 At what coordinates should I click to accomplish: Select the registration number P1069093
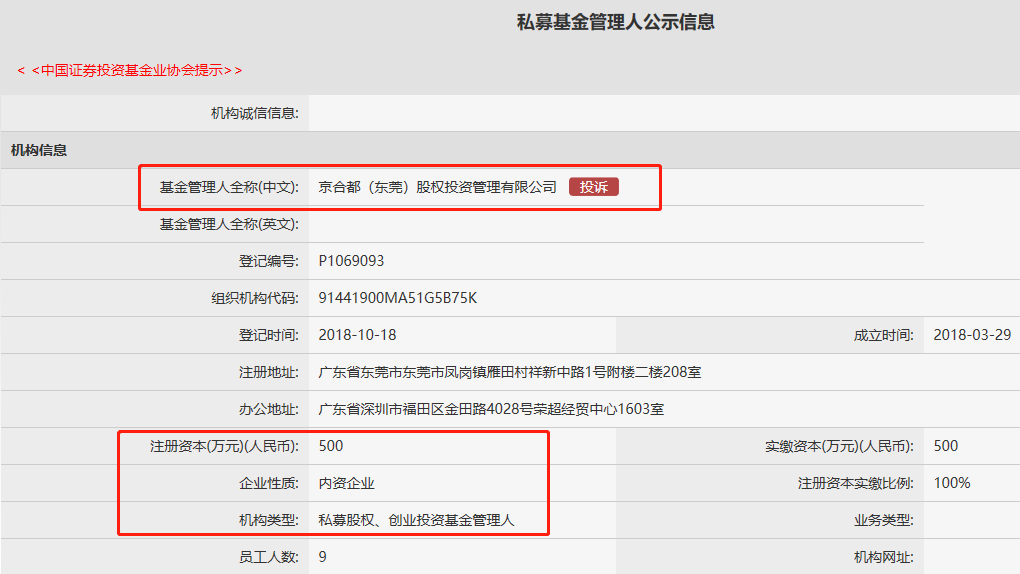point(351,261)
